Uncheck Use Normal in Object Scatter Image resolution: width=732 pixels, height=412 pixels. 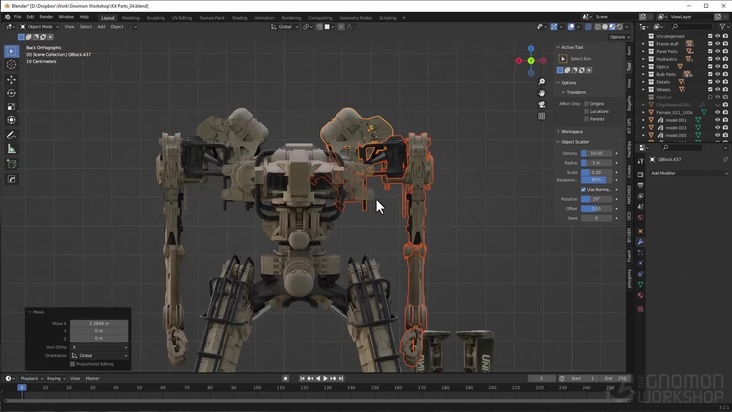[x=583, y=189]
